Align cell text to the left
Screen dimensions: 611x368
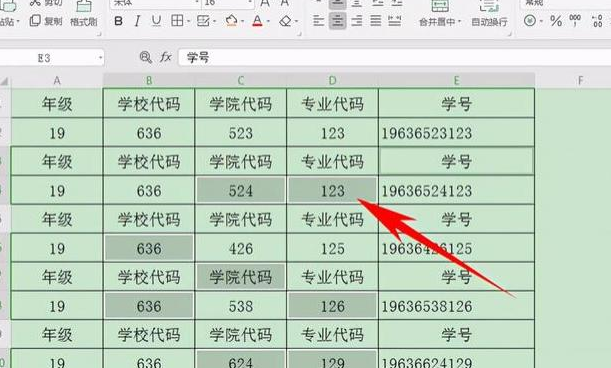tap(318, 21)
